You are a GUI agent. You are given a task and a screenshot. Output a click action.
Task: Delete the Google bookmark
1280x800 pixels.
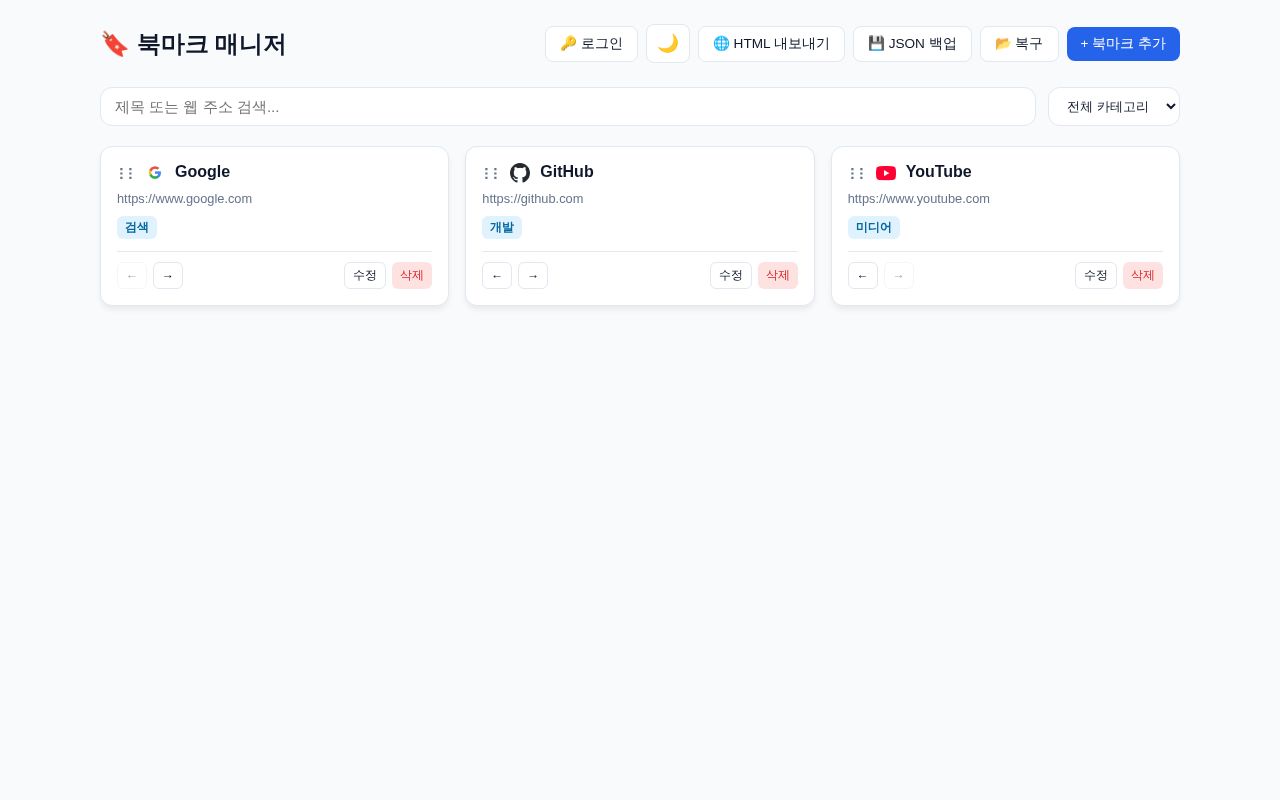click(x=412, y=276)
